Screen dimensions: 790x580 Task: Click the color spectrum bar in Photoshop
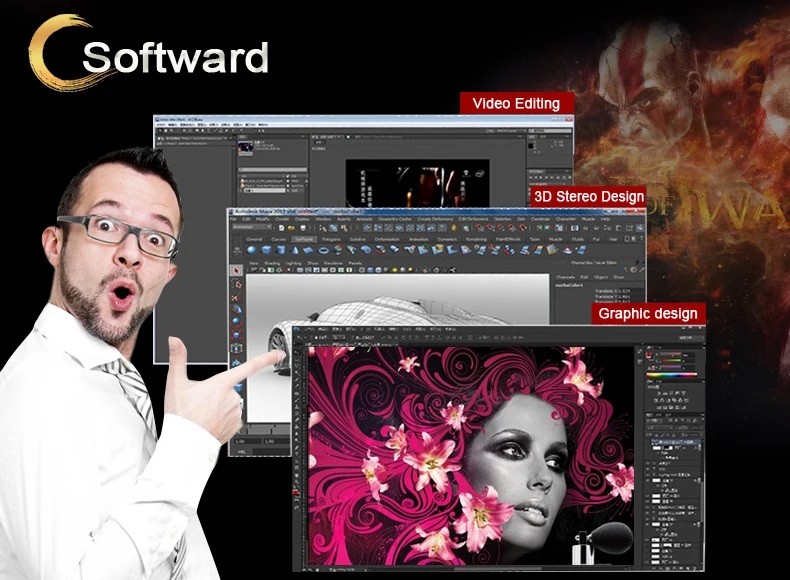coord(672,375)
